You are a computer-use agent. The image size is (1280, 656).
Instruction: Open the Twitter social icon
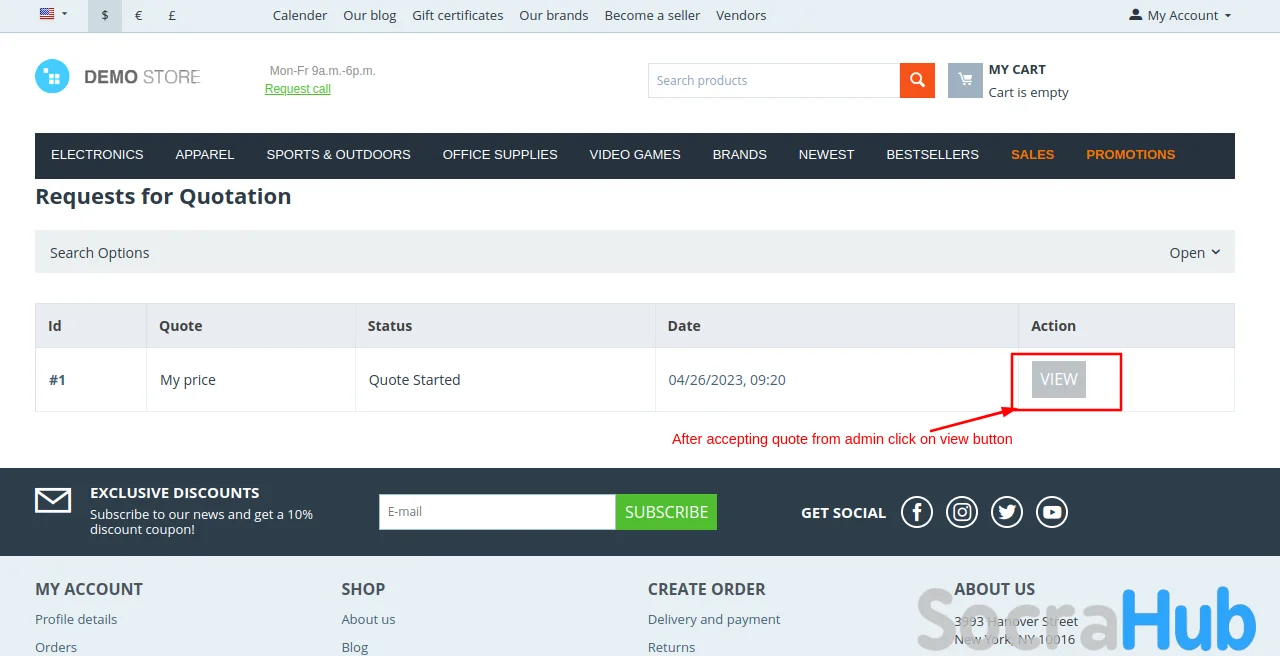[x=1007, y=512]
